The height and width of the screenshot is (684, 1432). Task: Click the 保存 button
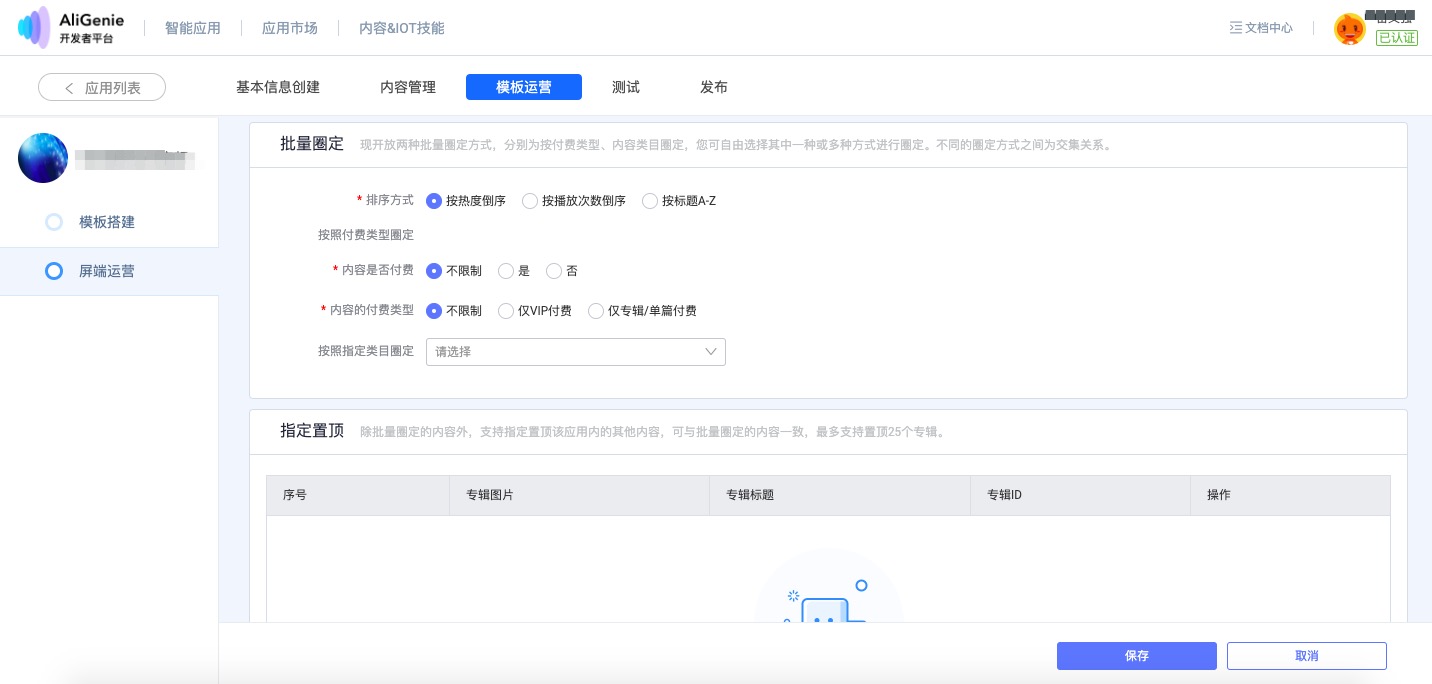tap(1137, 656)
